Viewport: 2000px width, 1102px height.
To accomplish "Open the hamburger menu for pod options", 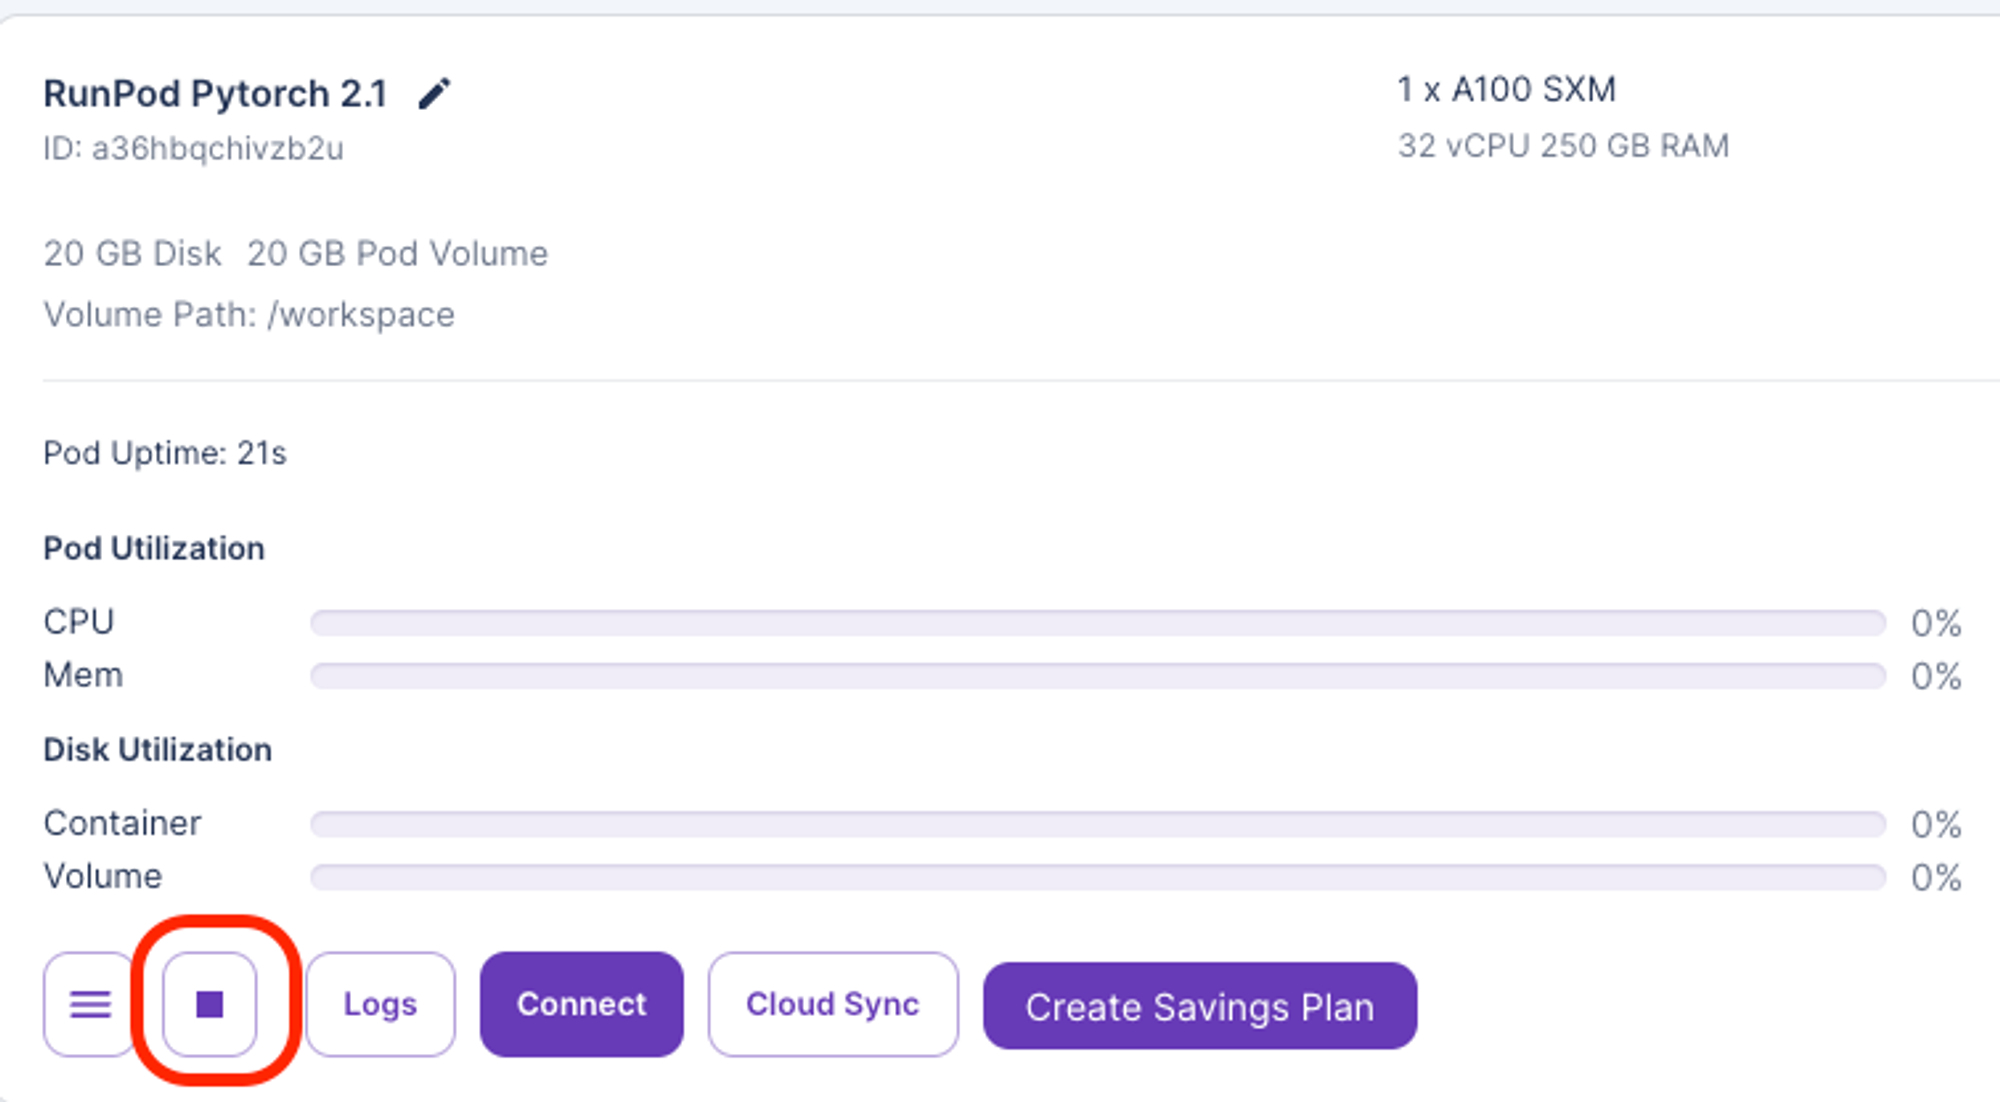I will point(89,1004).
